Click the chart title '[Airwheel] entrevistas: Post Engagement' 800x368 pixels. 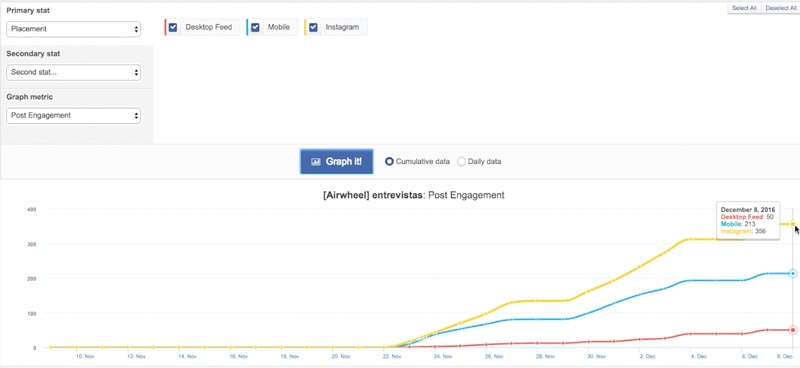pyautogui.click(x=414, y=195)
